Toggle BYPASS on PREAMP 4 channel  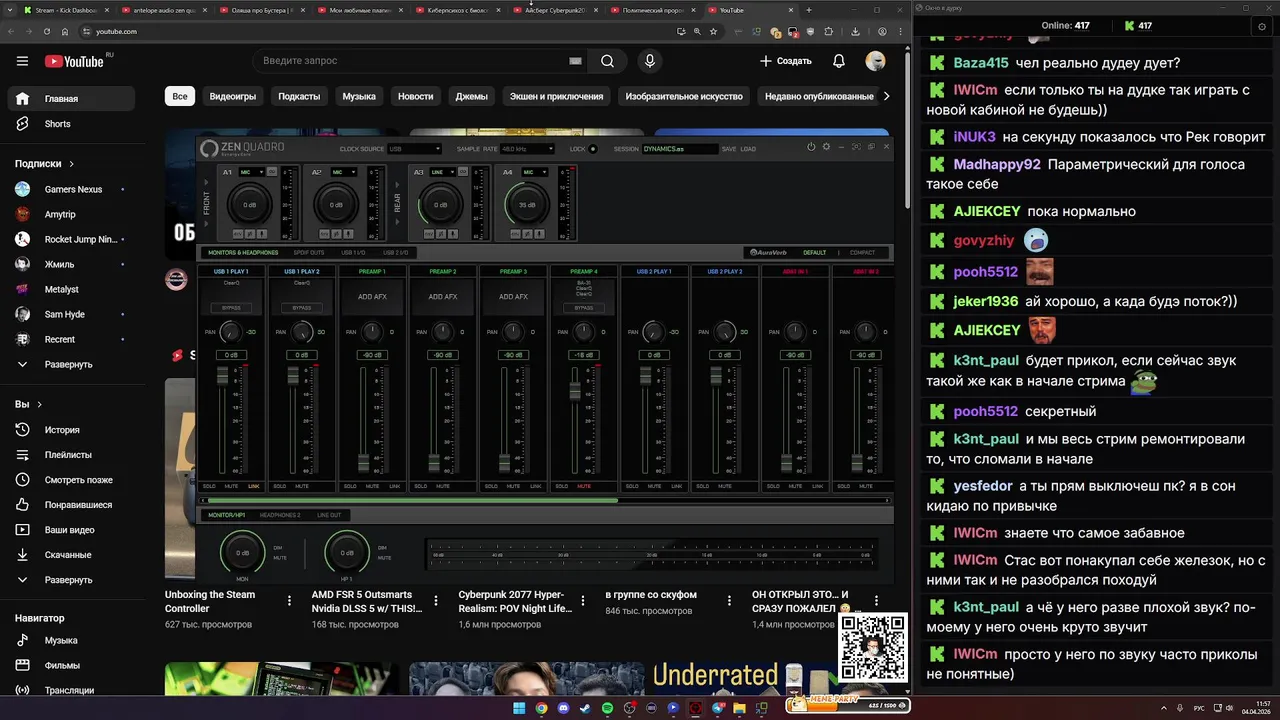click(584, 308)
